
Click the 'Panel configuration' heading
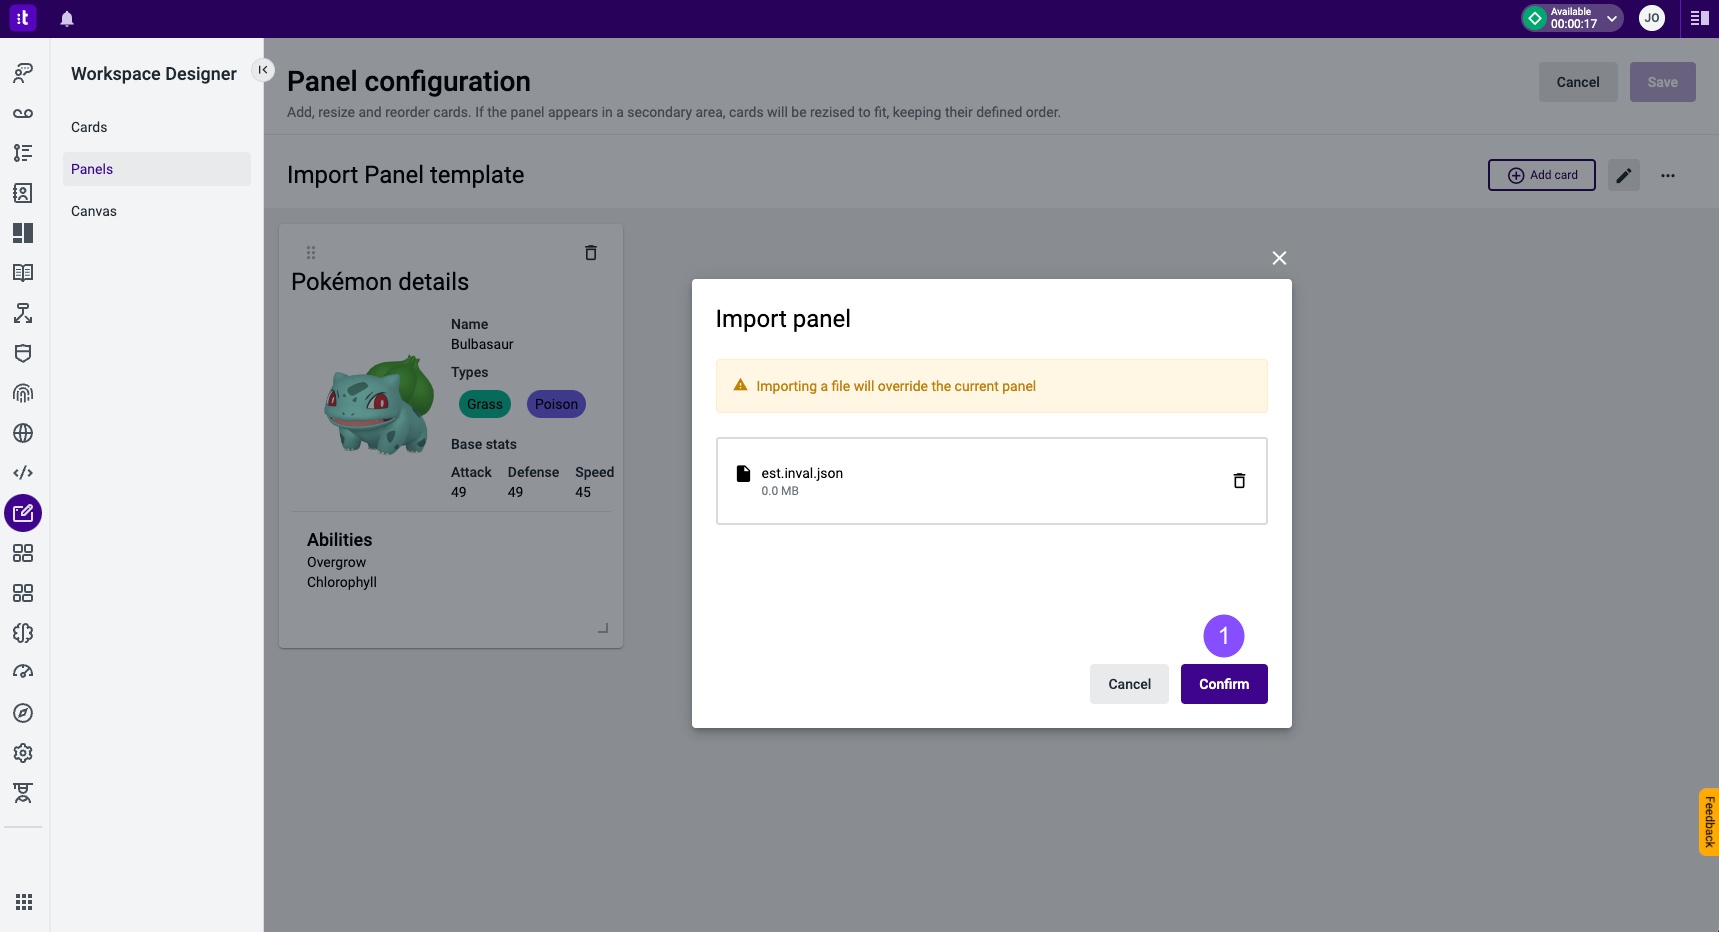409,81
